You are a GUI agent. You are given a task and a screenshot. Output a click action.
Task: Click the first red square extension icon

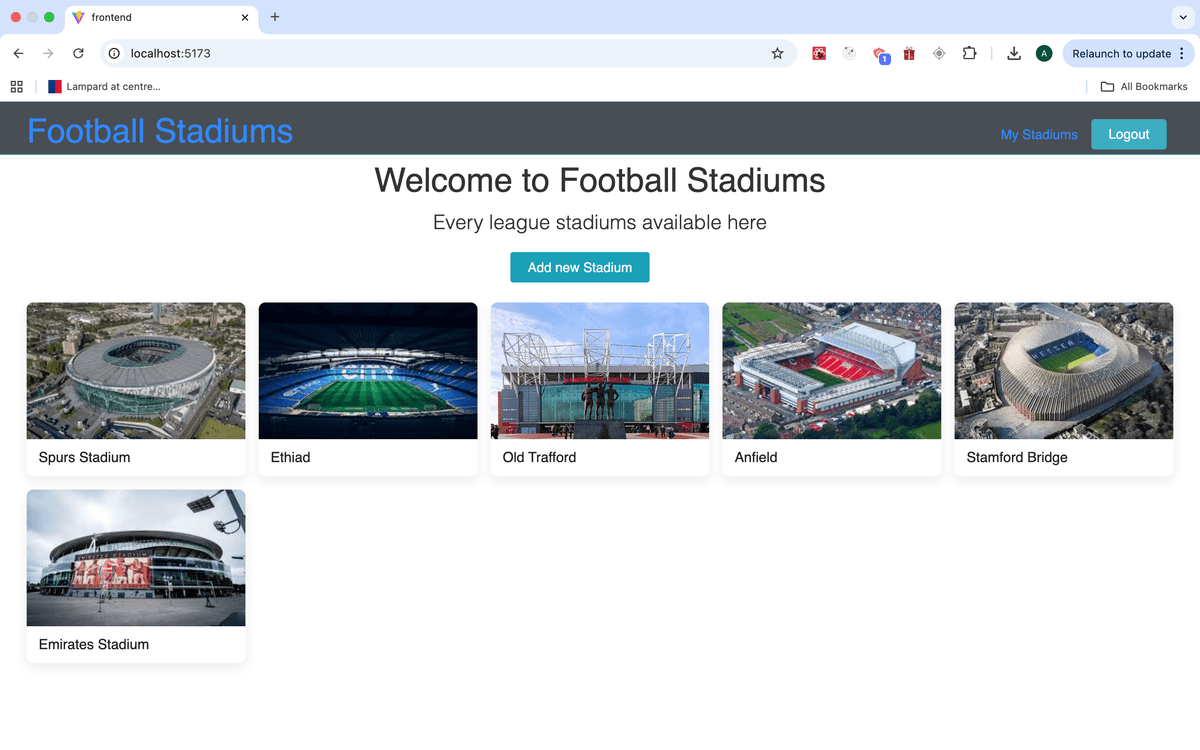click(x=819, y=54)
